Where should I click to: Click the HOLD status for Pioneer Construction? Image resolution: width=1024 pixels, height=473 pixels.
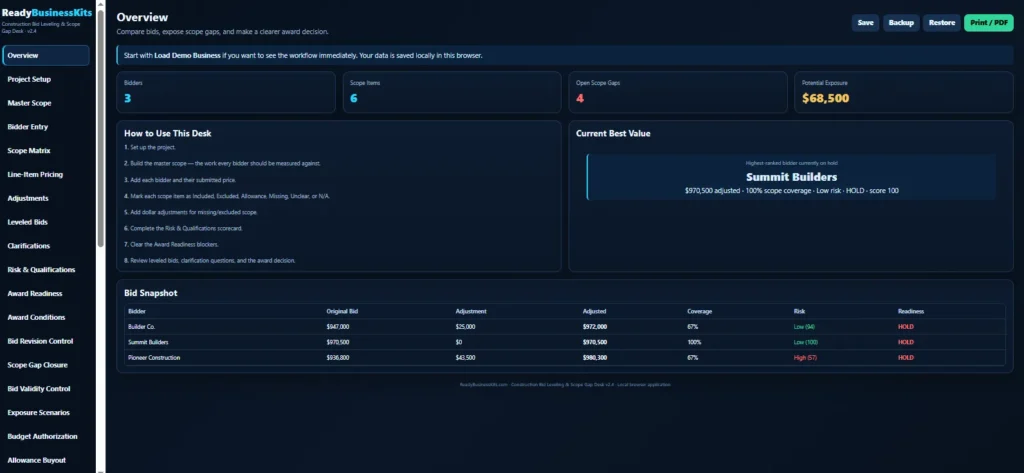[906, 358]
